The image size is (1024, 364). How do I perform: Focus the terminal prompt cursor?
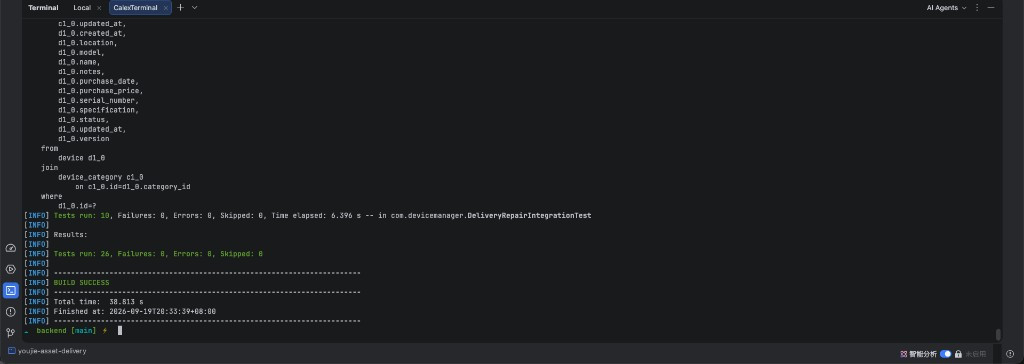120,331
